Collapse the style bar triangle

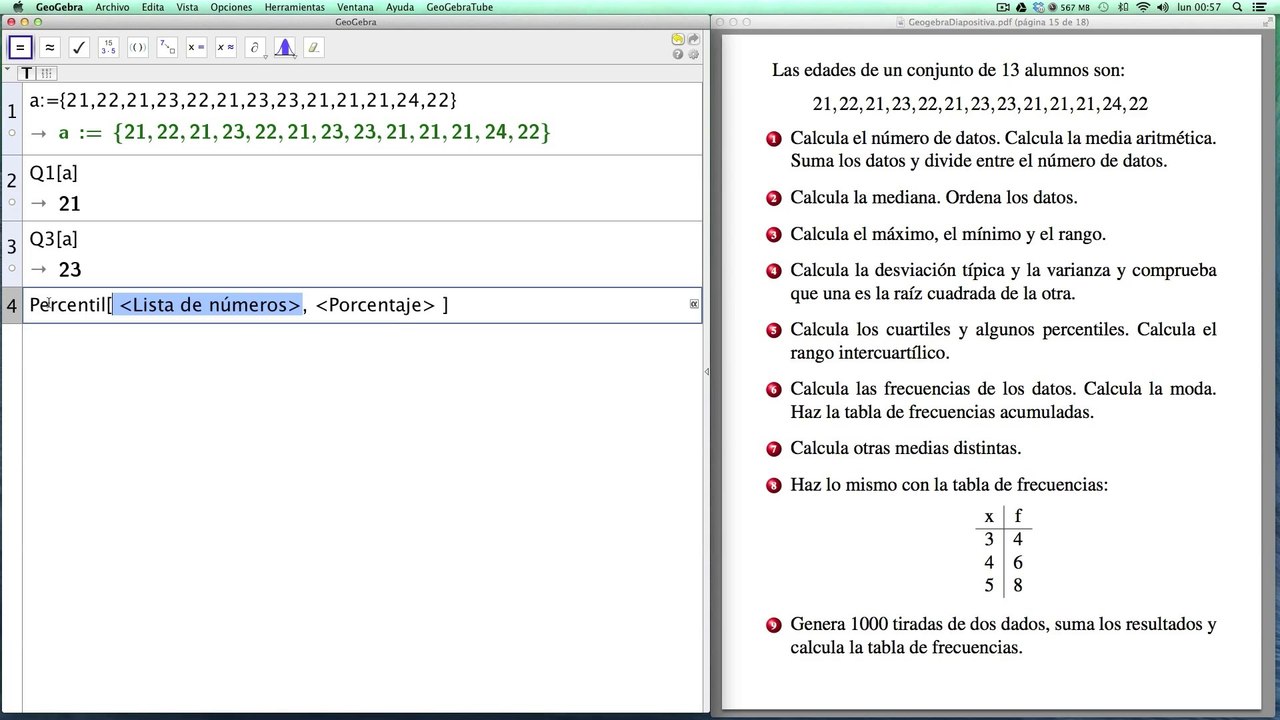point(8,71)
